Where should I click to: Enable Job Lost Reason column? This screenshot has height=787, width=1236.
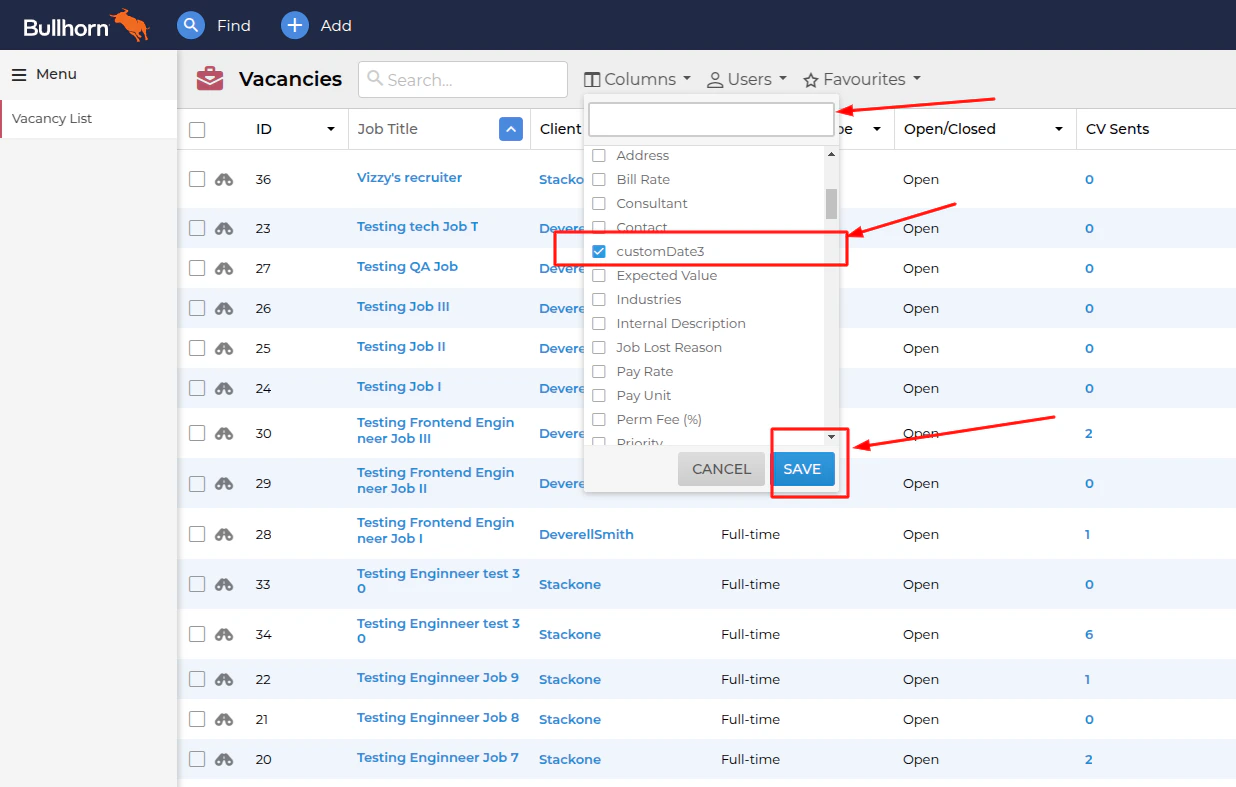click(599, 347)
